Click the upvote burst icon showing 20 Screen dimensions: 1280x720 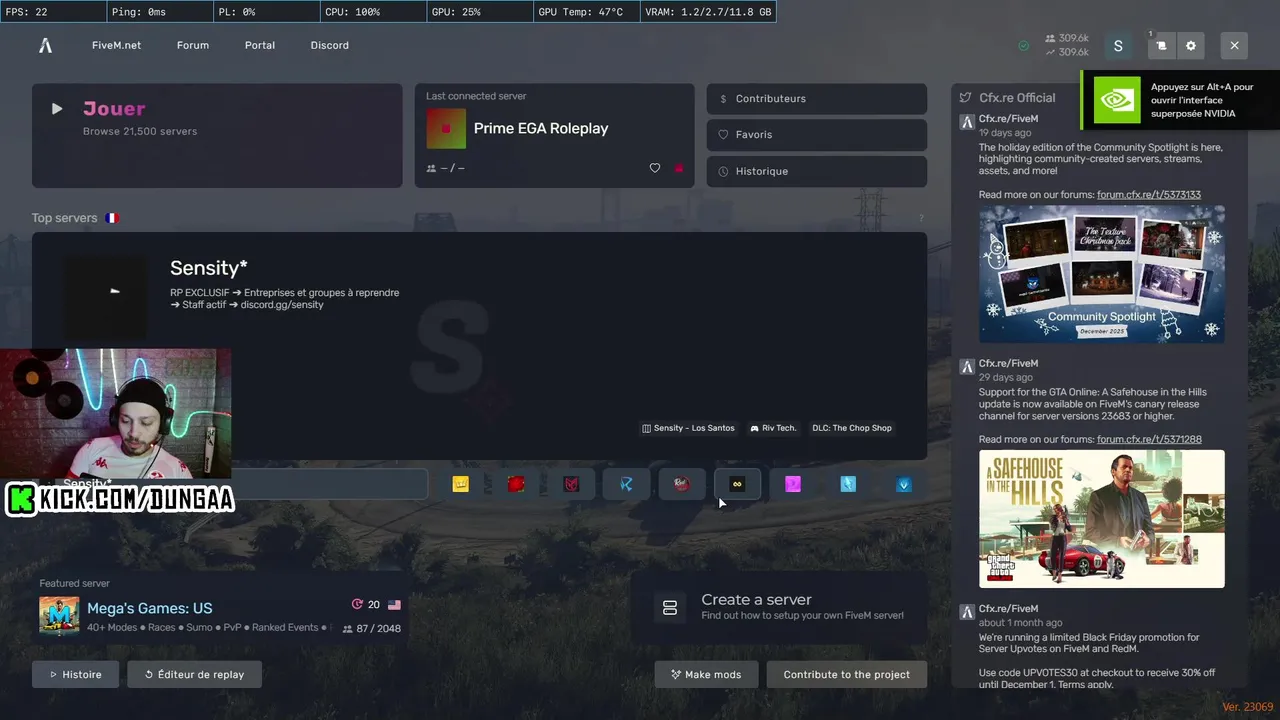pyautogui.click(x=357, y=604)
